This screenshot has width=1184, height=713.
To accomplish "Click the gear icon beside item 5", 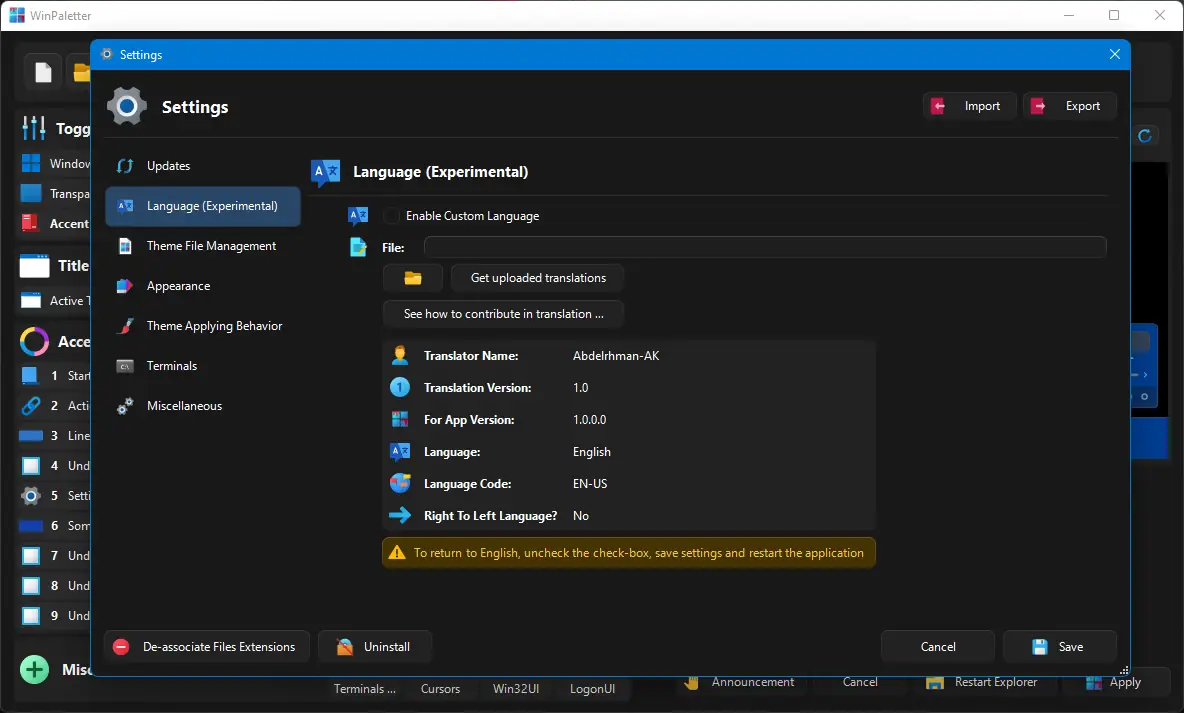I will coord(31,496).
